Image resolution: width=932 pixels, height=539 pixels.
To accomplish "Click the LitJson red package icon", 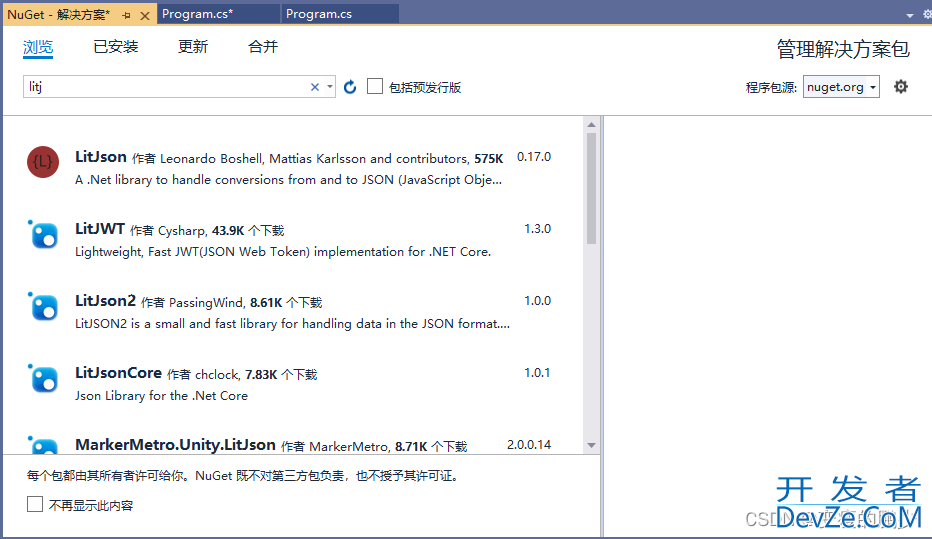I will coord(43,162).
